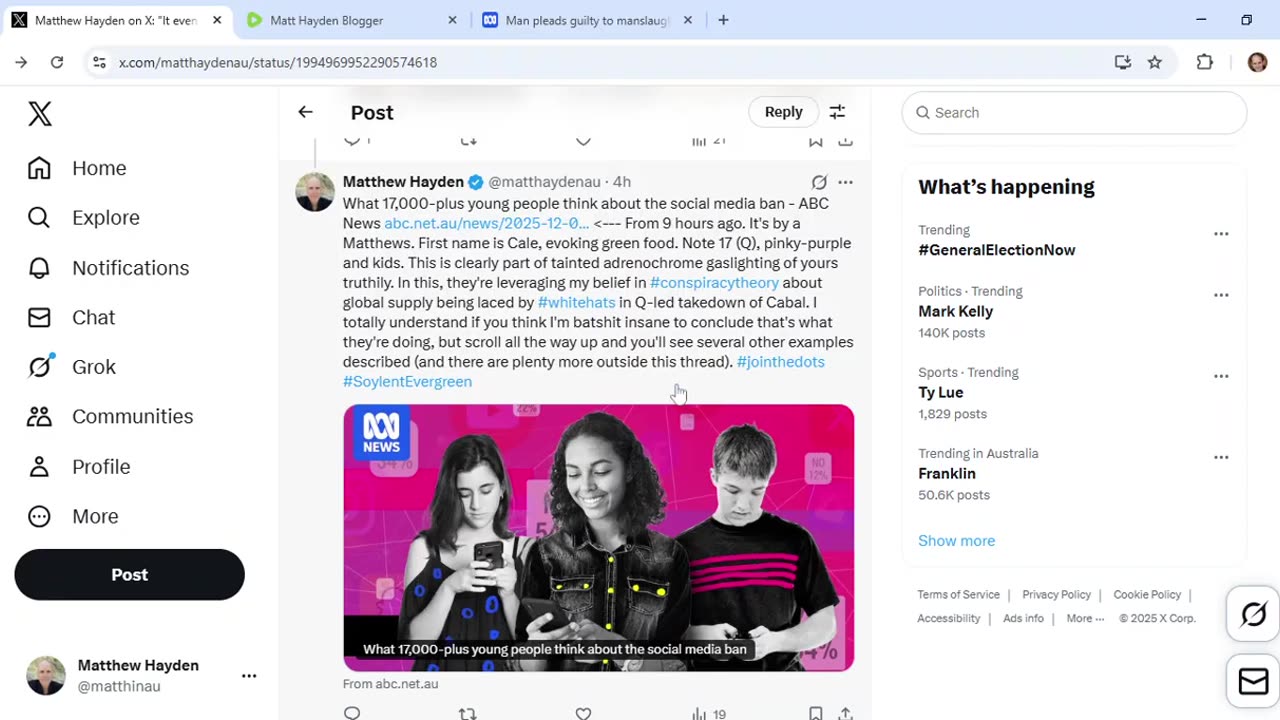Open browser profile avatar
This screenshot has height=720, width=1280.
1257,62
